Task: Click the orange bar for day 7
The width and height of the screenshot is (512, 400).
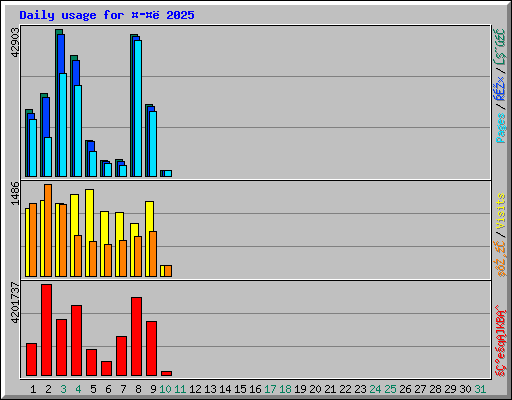Action: (x=123, y=258)
